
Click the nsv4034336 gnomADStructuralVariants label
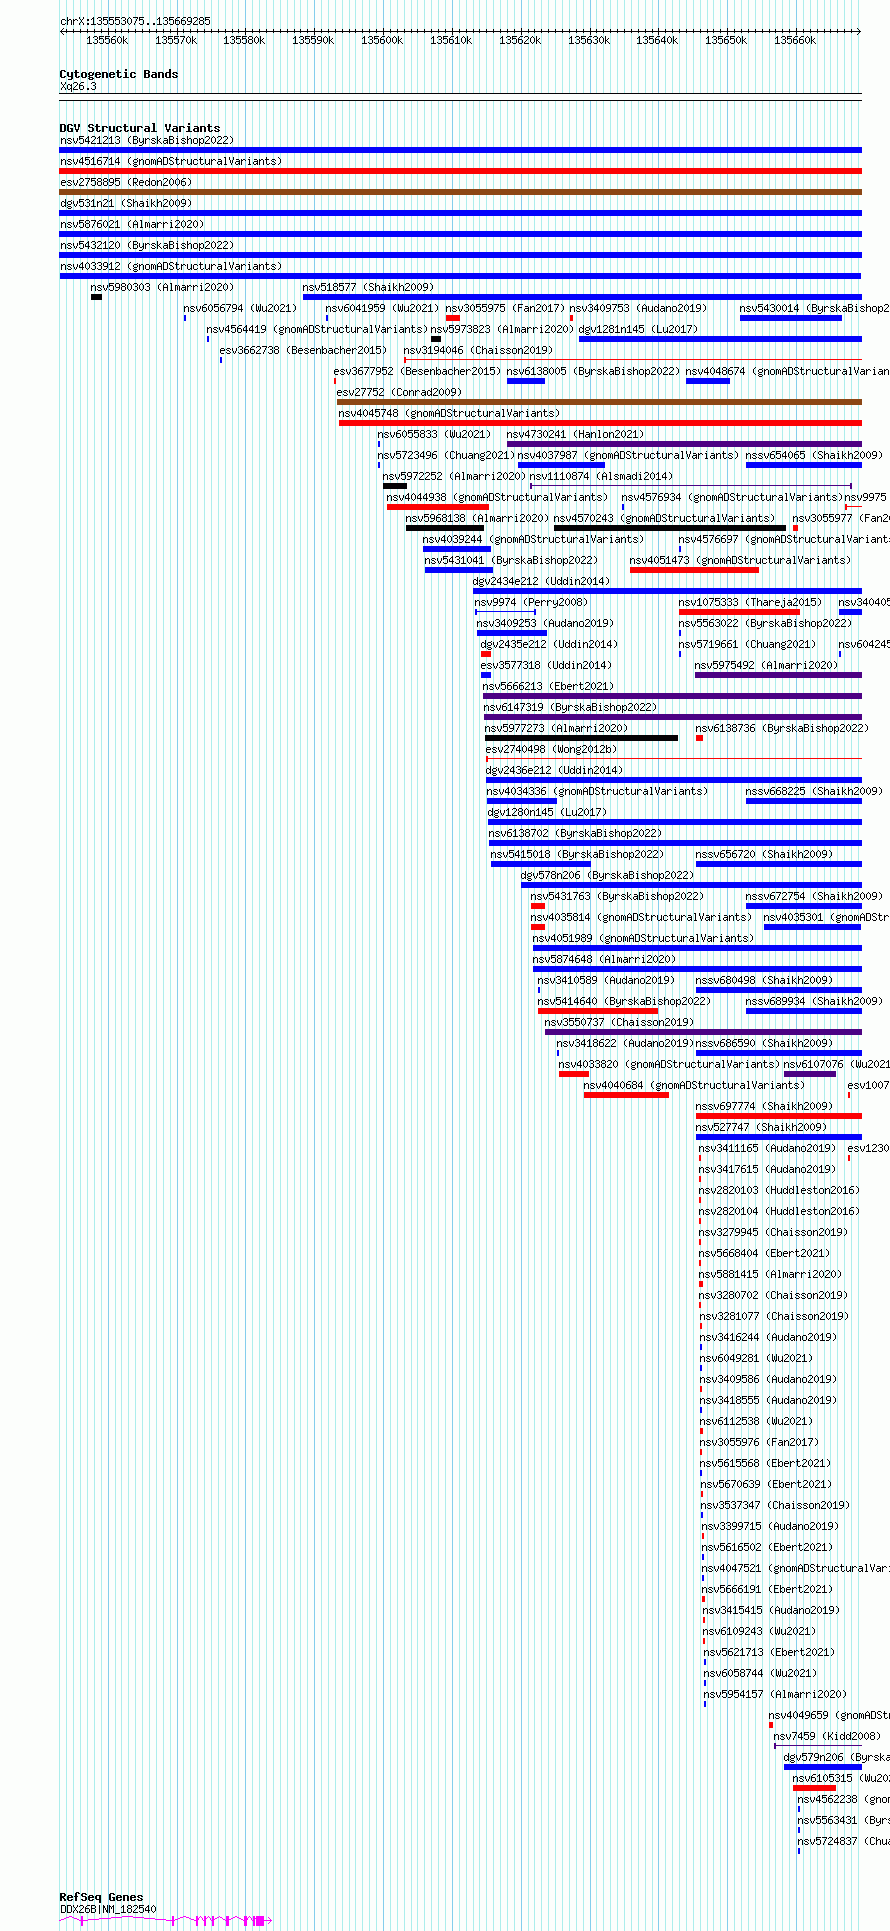click(597, 792)
